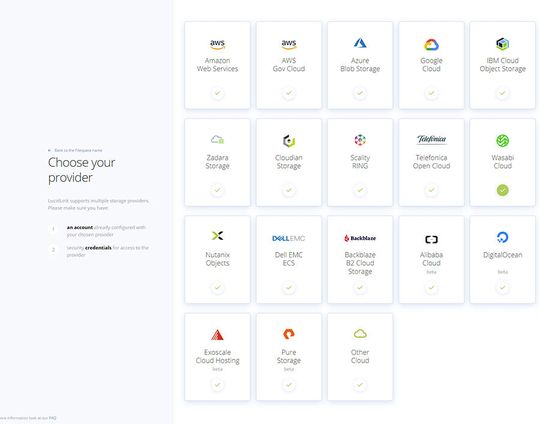This screenshot has width=540, height=424.
Task: Choose Cloudian Storage checkmark circle
Action: [x=289, y=190]
